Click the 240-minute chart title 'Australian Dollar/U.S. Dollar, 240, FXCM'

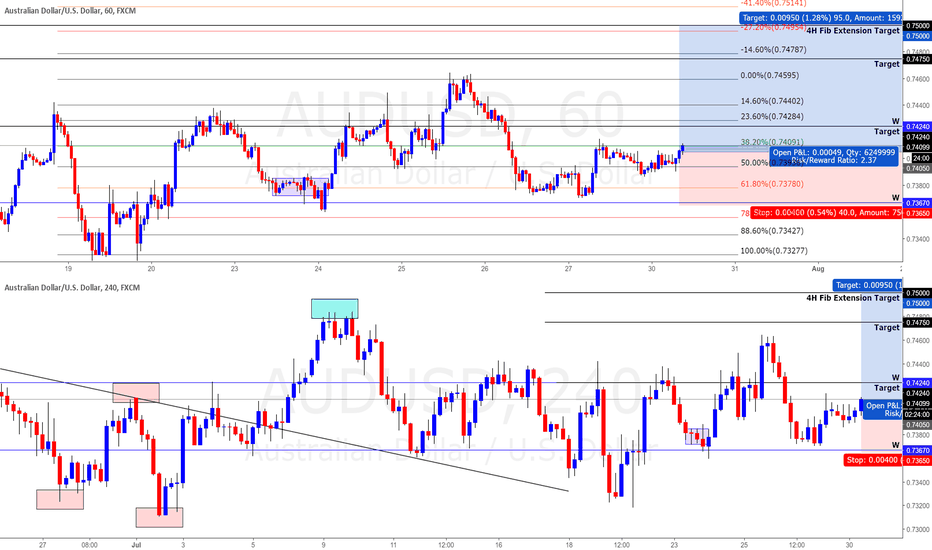pos(73,288)
